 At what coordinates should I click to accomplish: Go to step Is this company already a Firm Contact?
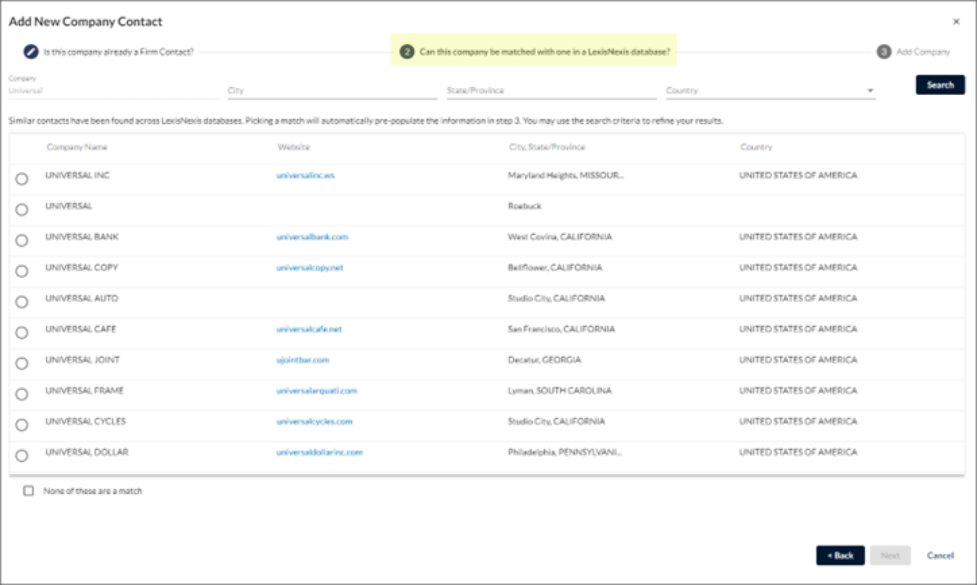click(x=118, y=52)
